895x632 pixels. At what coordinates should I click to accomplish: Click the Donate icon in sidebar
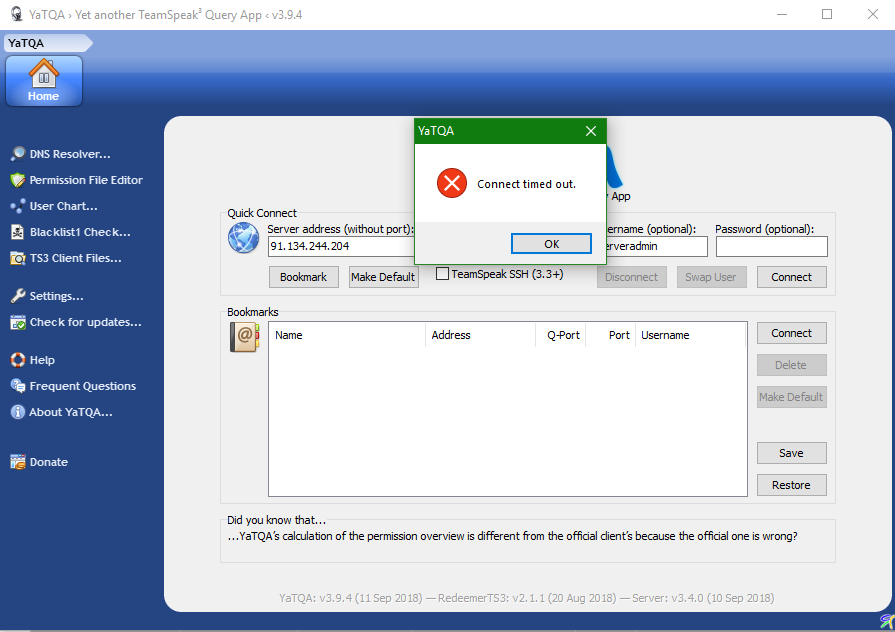18,462
